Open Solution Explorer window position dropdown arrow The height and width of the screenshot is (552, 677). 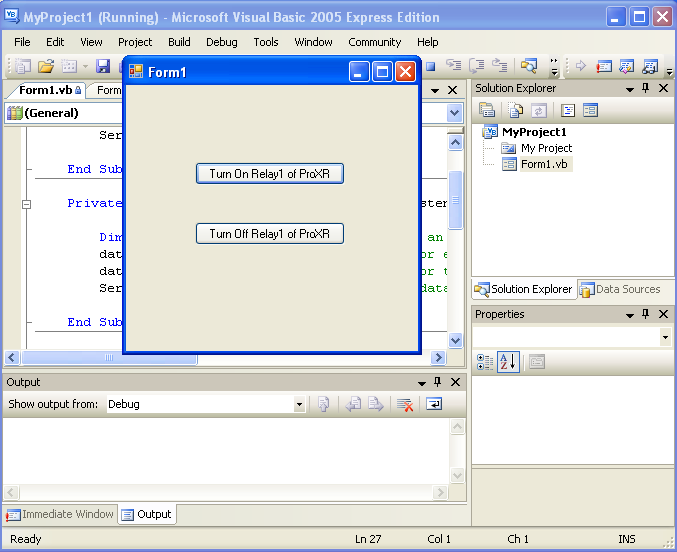[x=630, y=89]
